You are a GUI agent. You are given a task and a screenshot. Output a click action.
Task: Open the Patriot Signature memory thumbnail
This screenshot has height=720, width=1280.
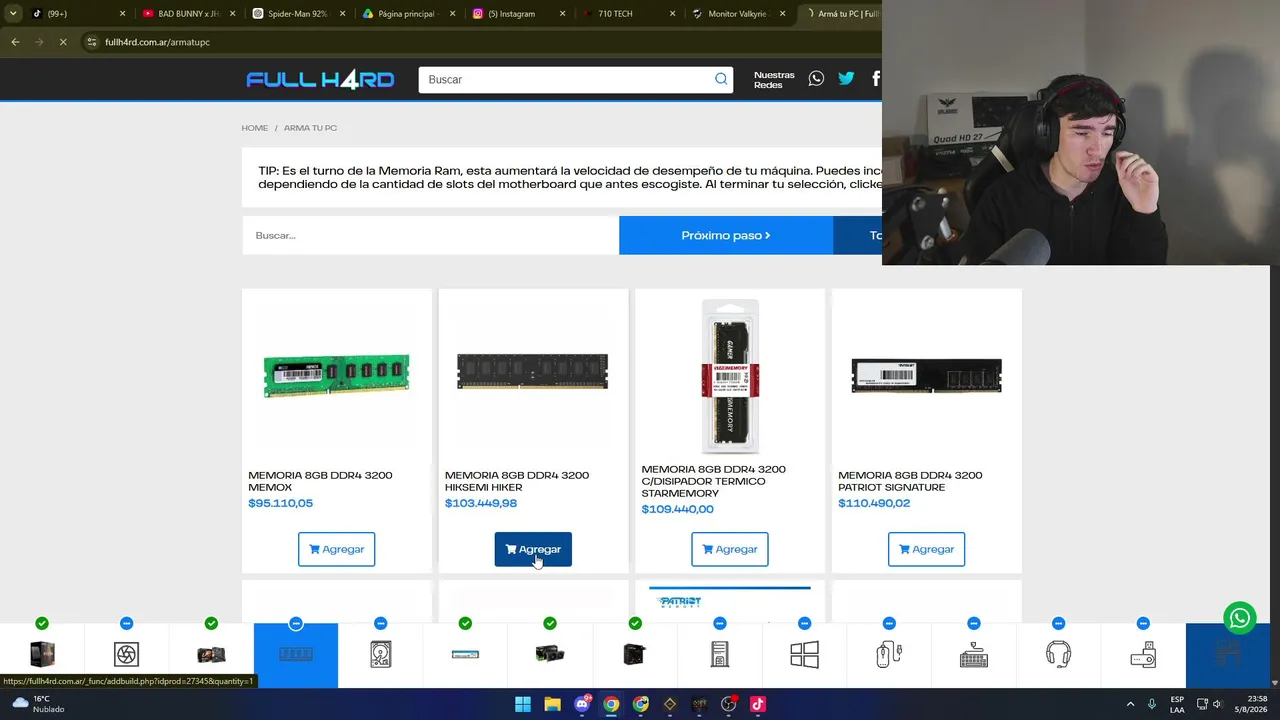(x=926, y=376)
